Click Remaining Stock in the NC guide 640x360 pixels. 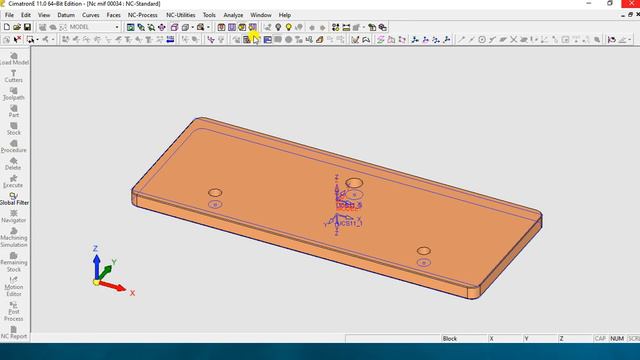[x=13, y=262]
